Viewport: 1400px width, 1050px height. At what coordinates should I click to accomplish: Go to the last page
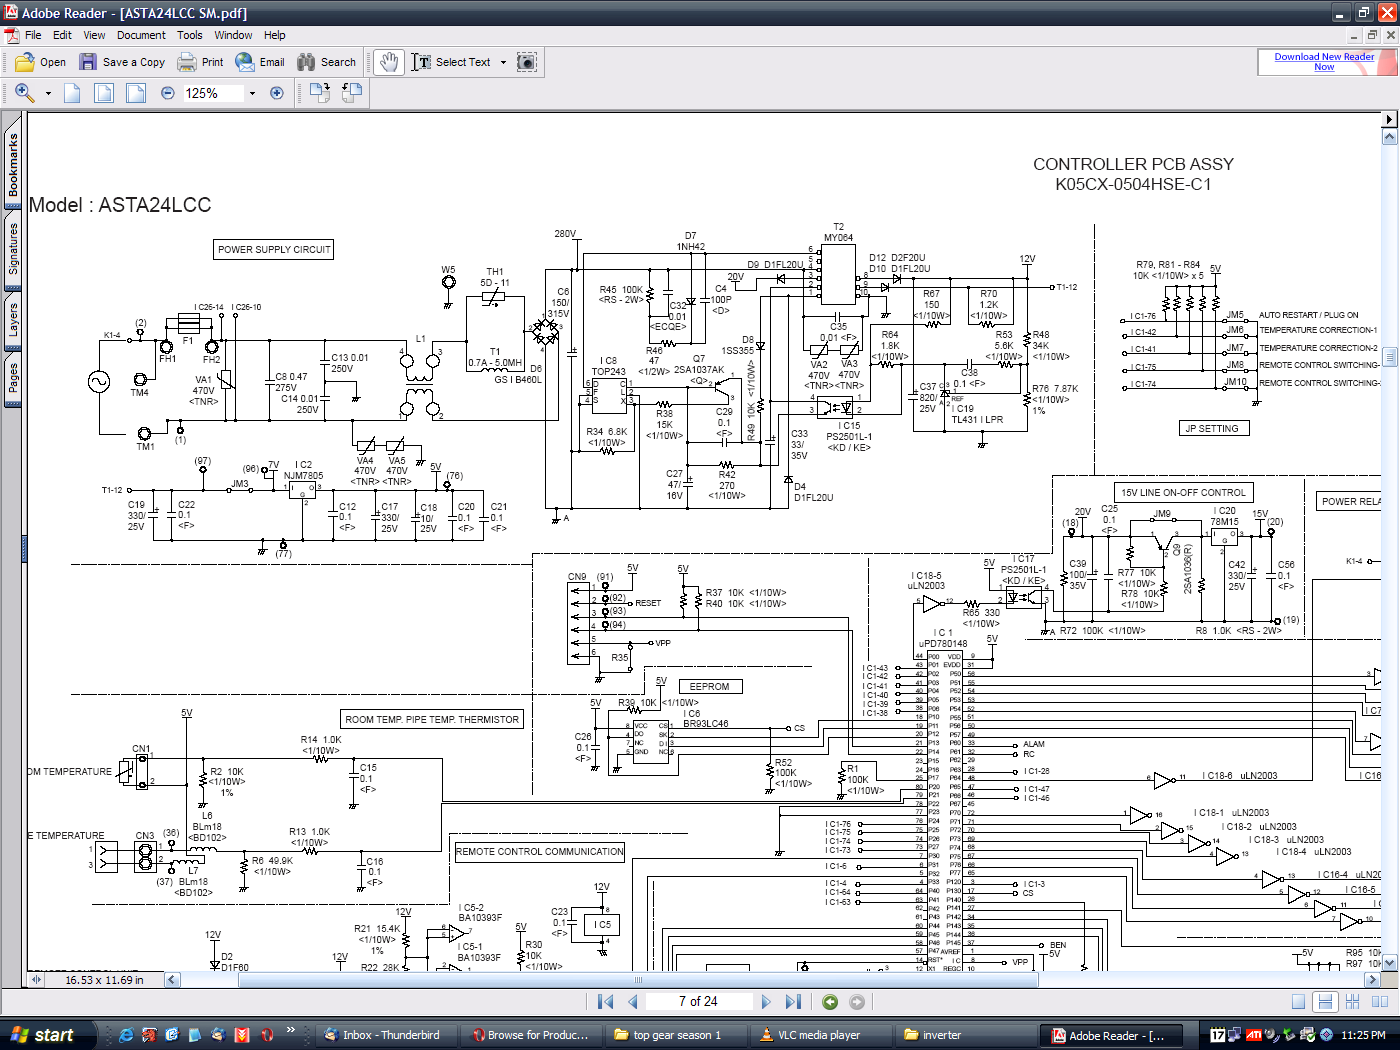(x=793, y=1002)
